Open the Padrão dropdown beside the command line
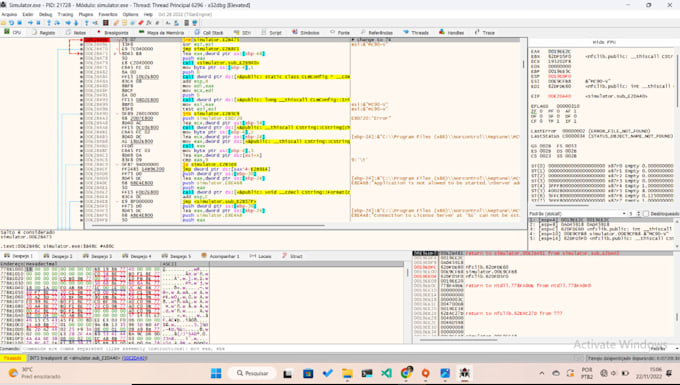The image size is (680, 385). [664, 348]
